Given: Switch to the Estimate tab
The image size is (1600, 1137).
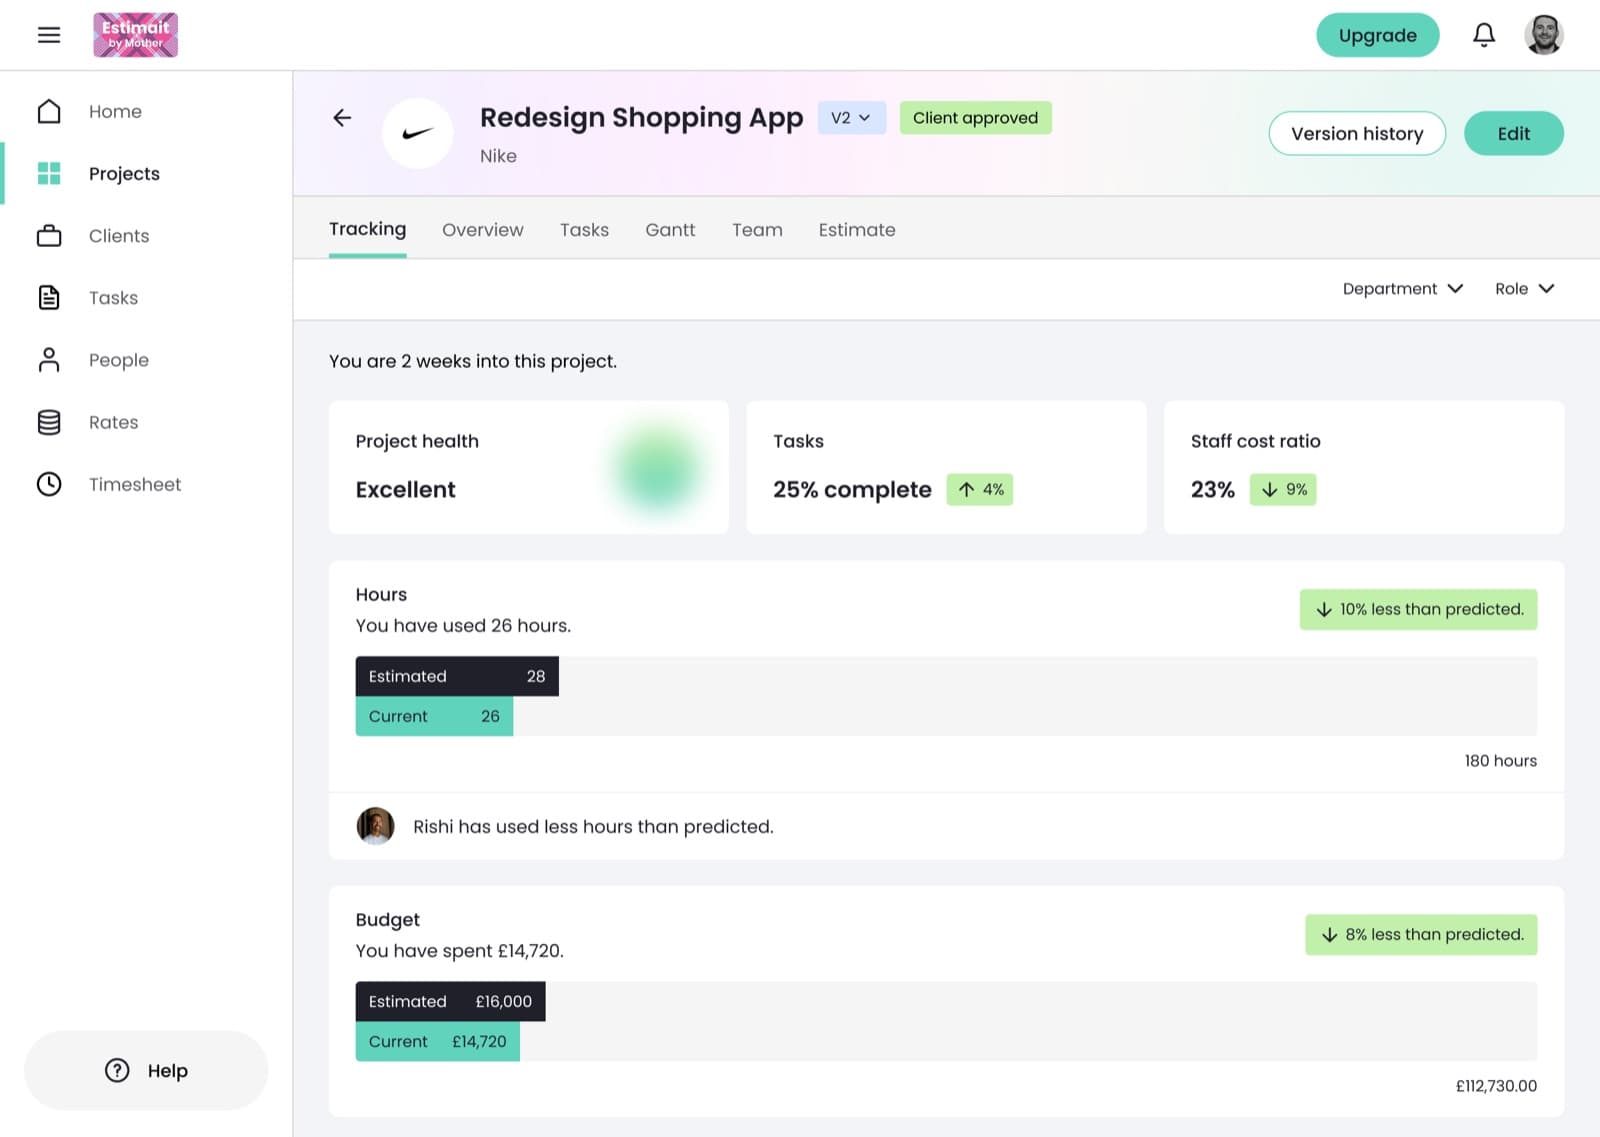Looking at the screenshot, I should (x=857, y=230).
